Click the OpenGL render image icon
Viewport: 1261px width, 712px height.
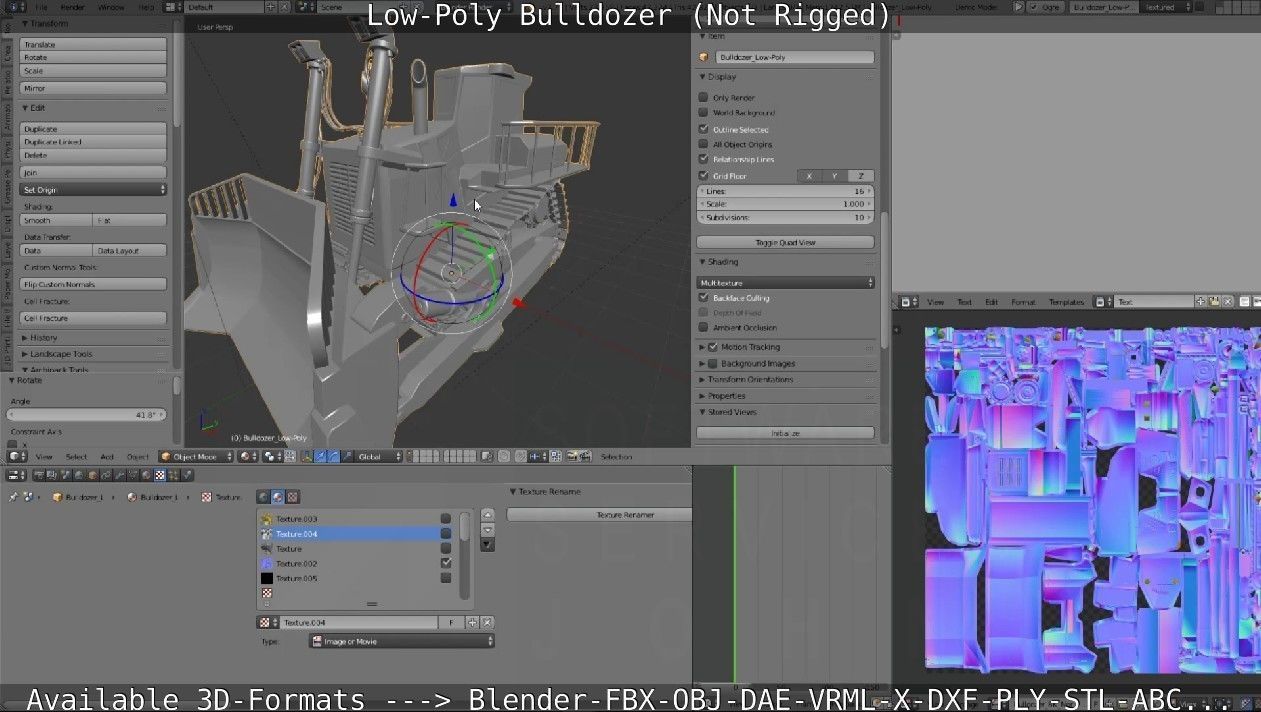(x=572, y=456)
